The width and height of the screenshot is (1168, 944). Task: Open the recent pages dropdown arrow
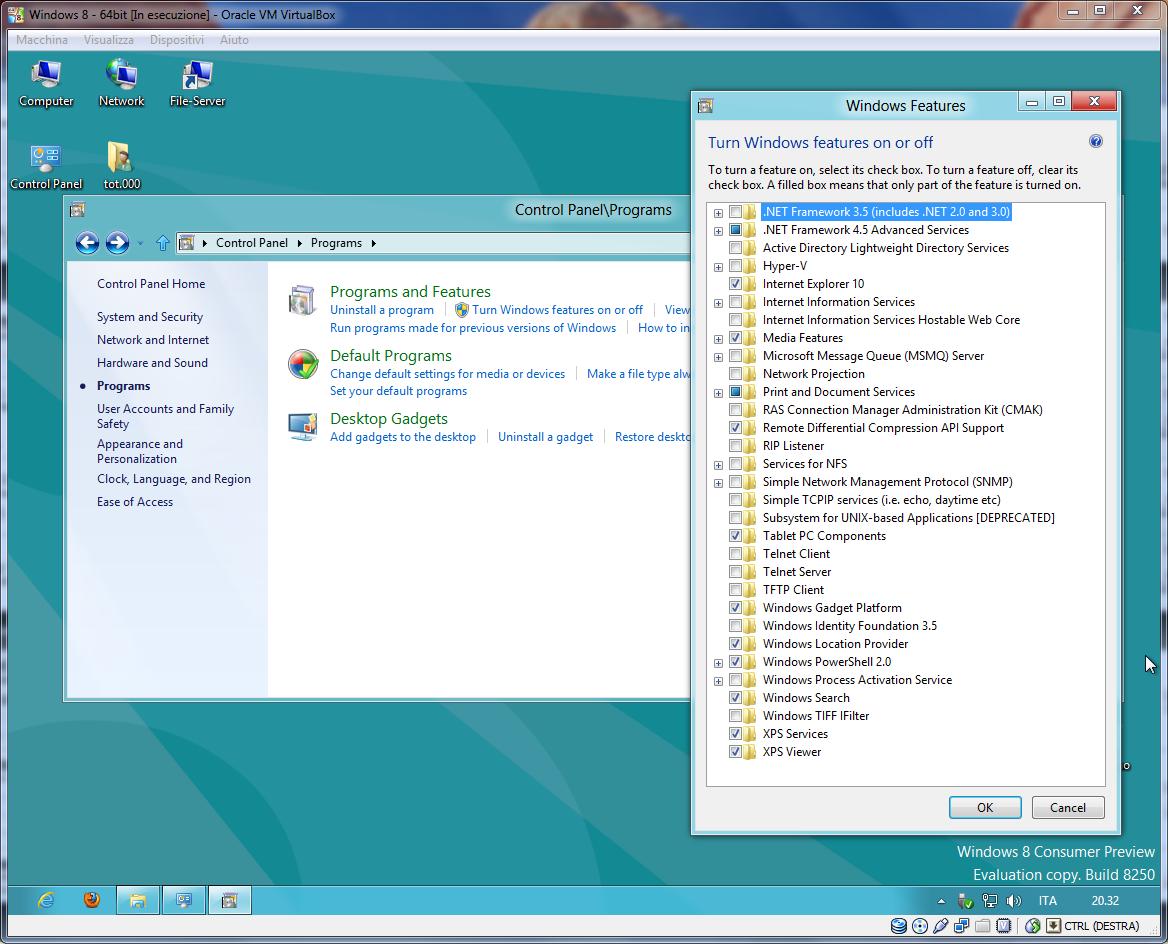[x=140, y=244]
